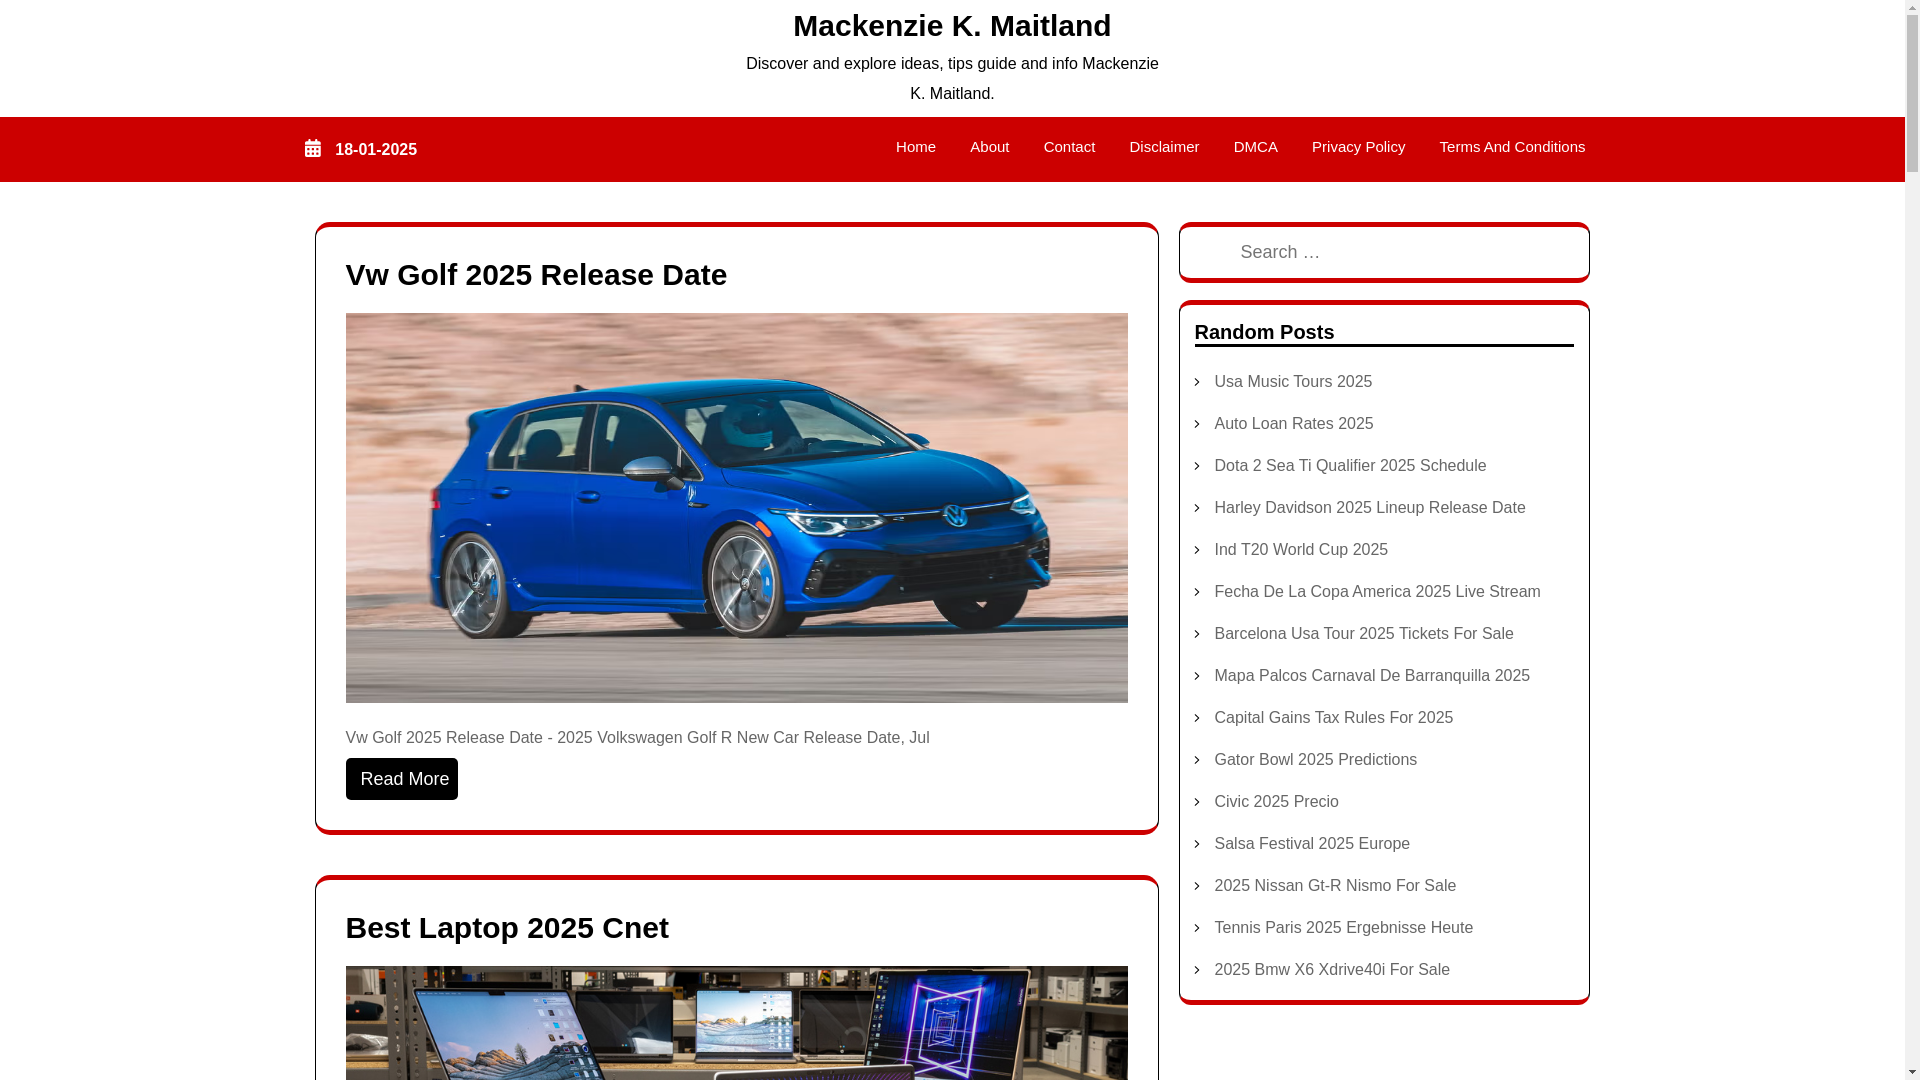Click the 18-01-2025 date text

[376, 150]
